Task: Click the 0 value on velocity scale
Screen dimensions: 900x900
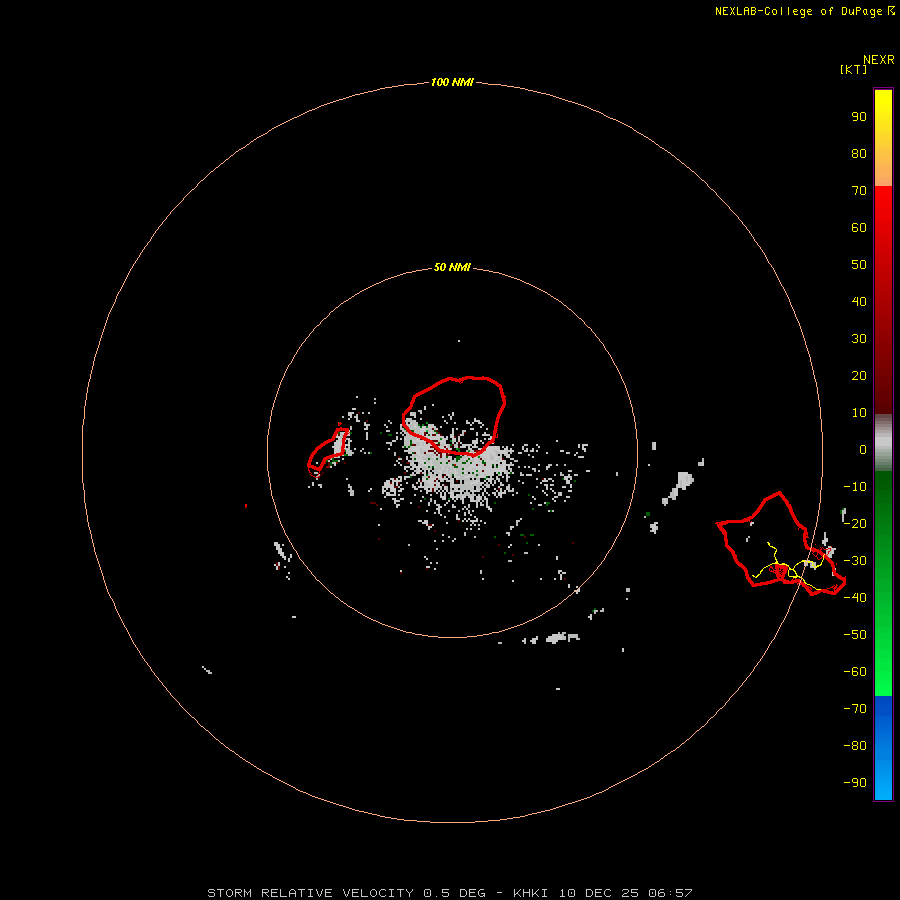Action: (863, 450)
